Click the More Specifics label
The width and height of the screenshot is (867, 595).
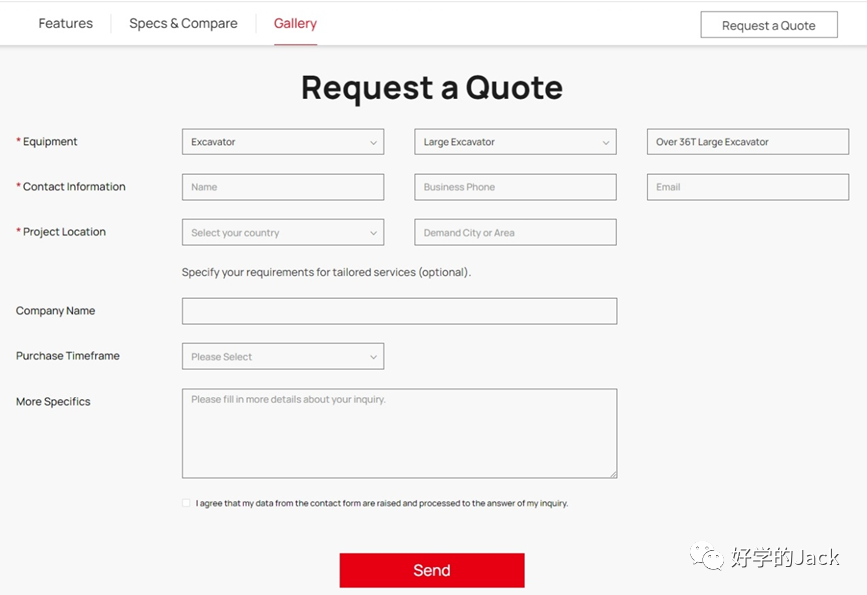pos(53,401)
